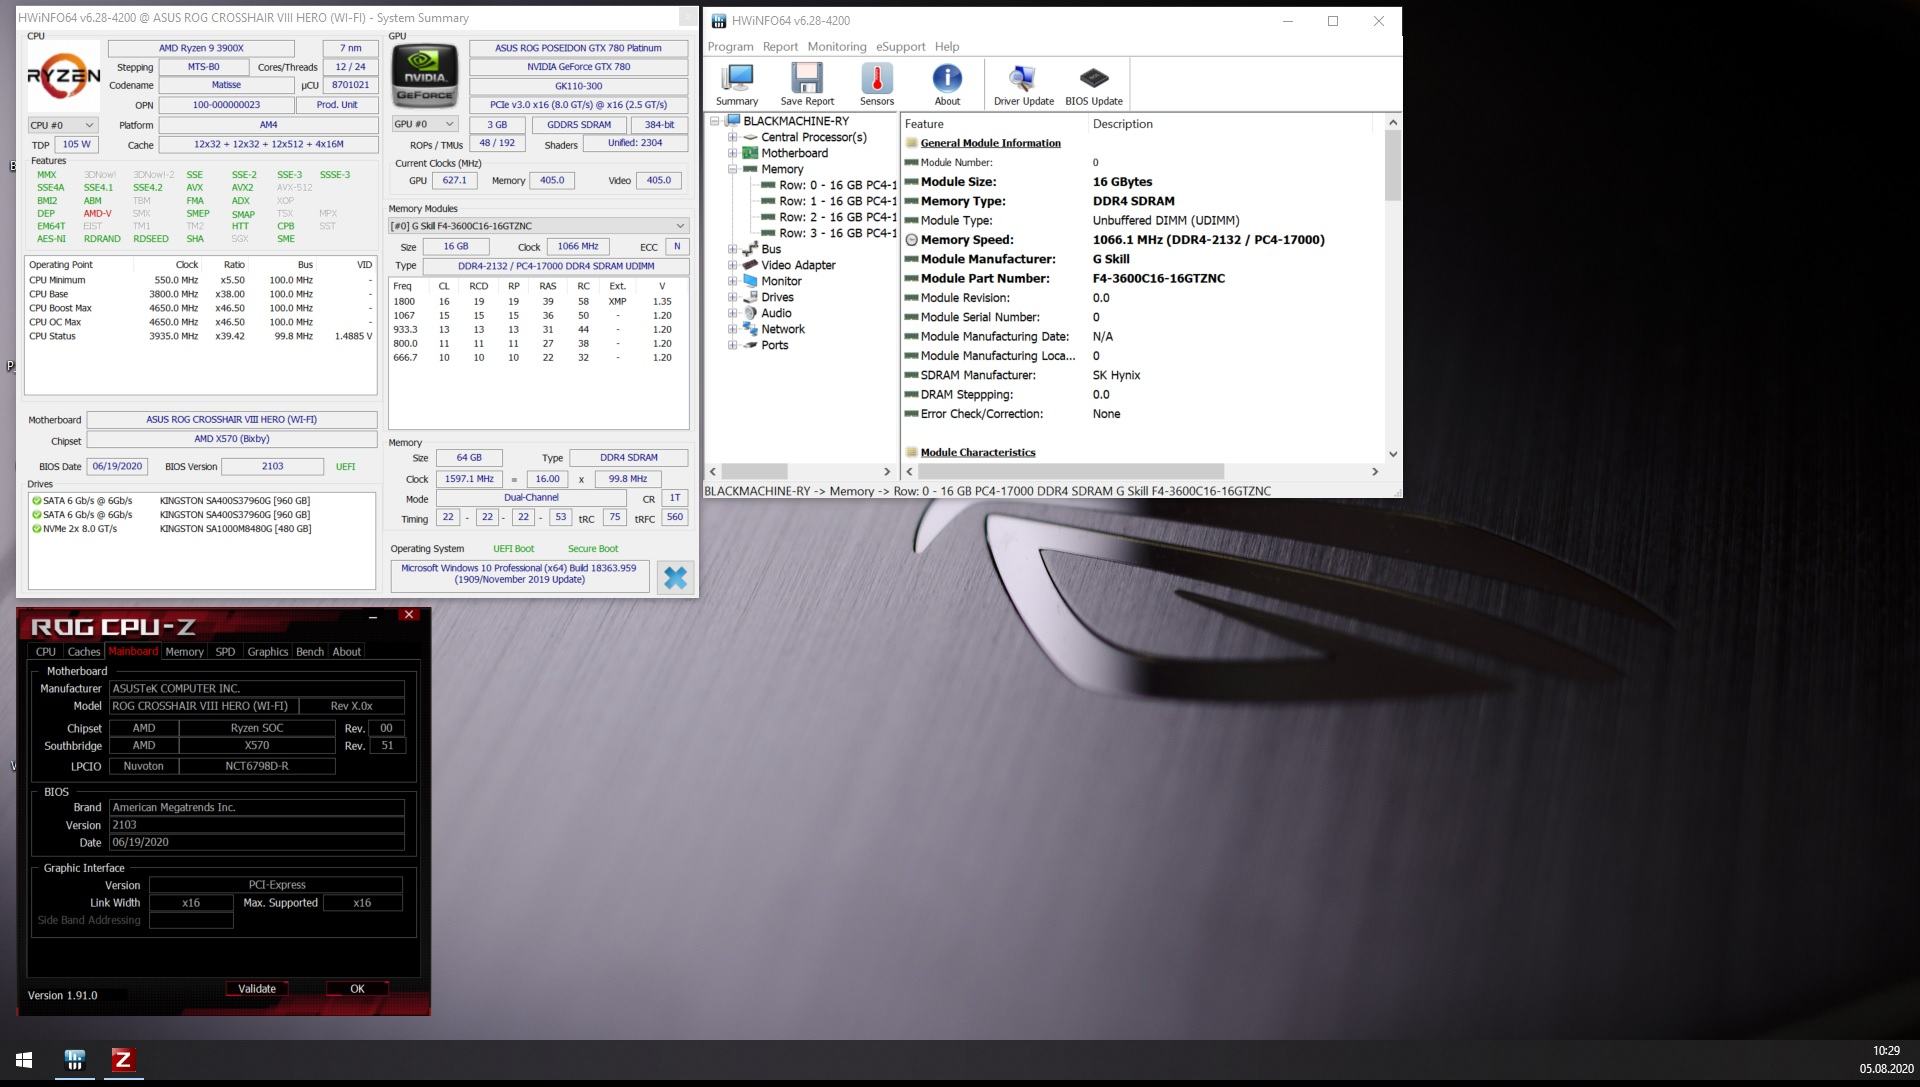Open the Report menu
This screenshot has height=1087, width=1920.
[x=780, y=47]
